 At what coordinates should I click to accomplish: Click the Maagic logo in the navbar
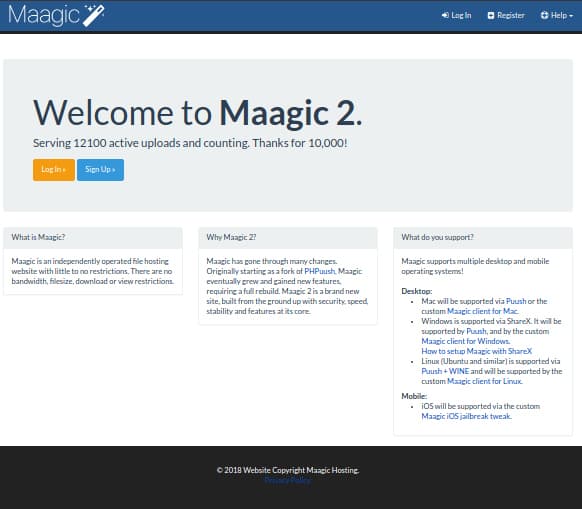[56, 15]
